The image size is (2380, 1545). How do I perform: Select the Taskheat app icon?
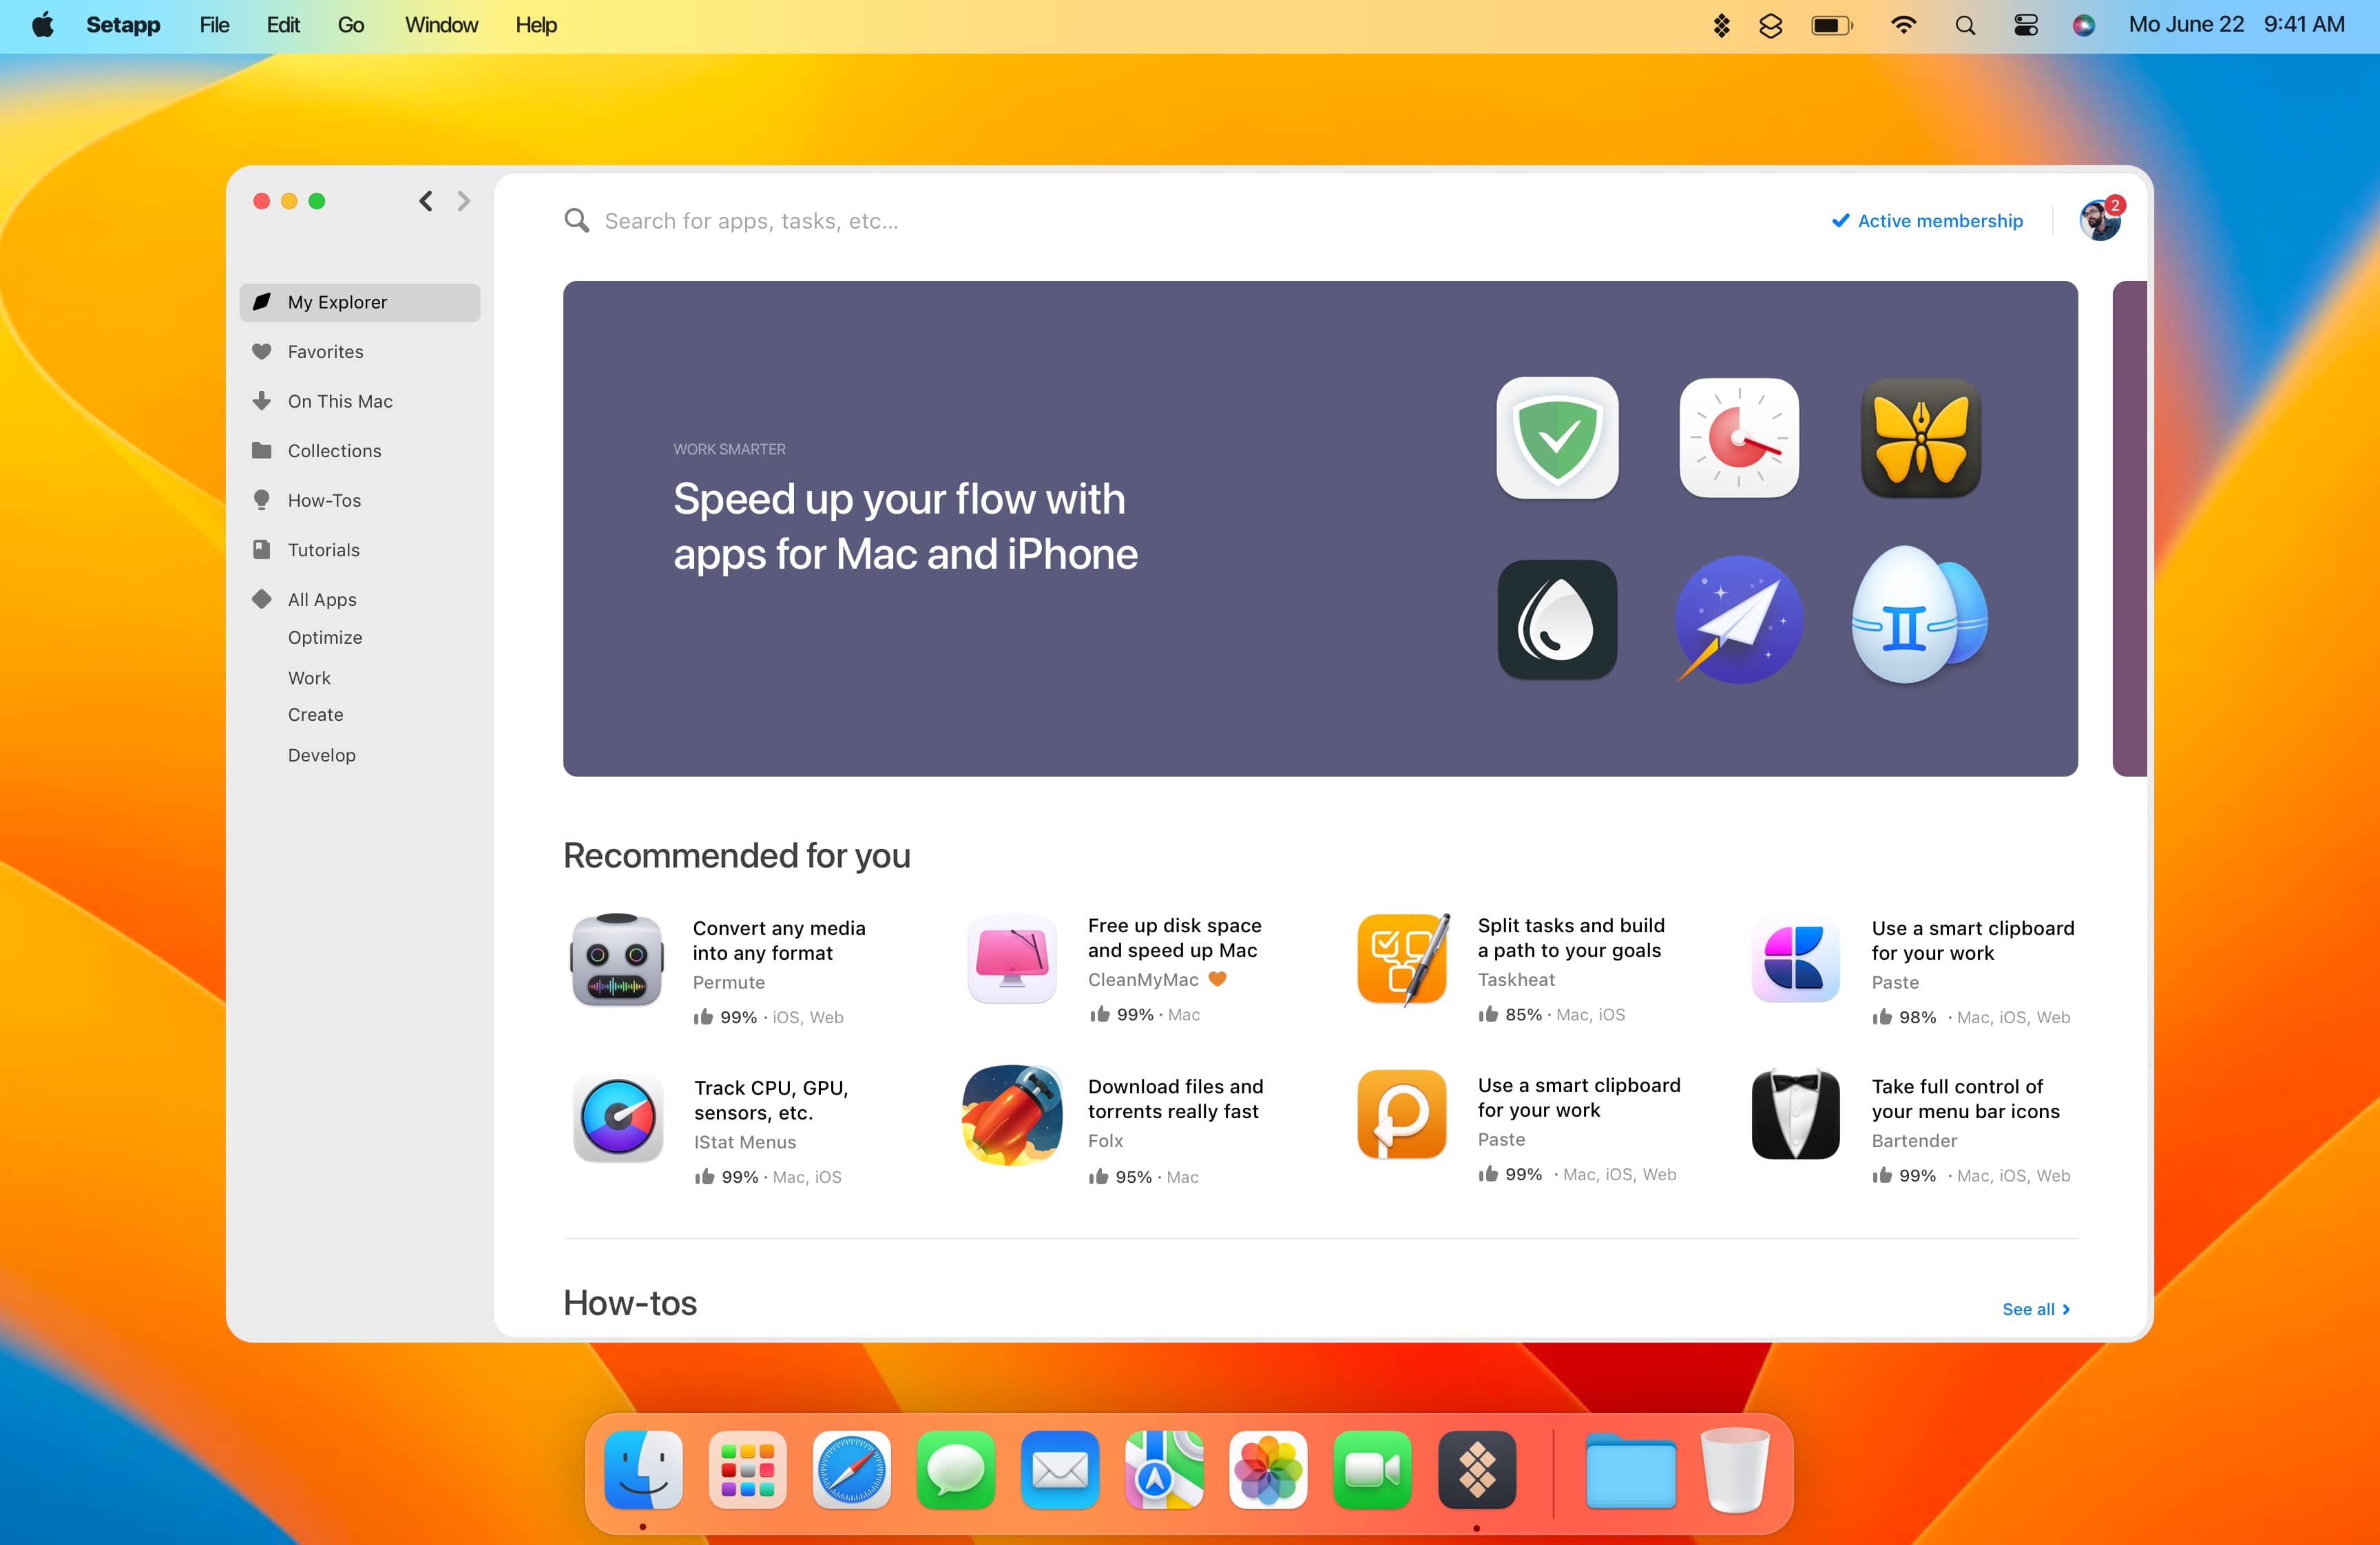pyautogui.click(x=1403, y=959)
